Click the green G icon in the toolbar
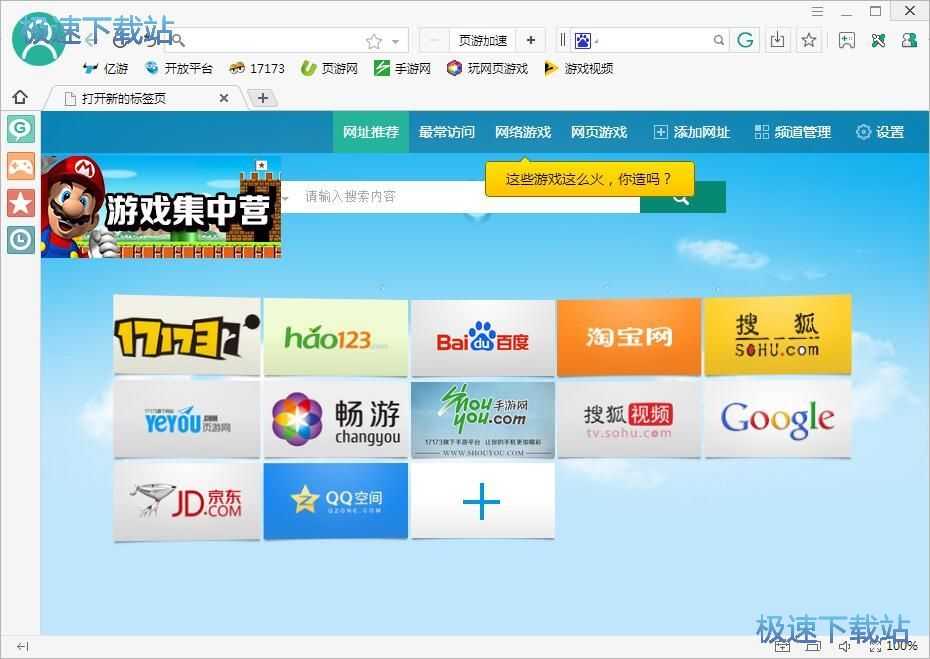The width and height of the screenshot is (930, 659). tap(745, 40)
